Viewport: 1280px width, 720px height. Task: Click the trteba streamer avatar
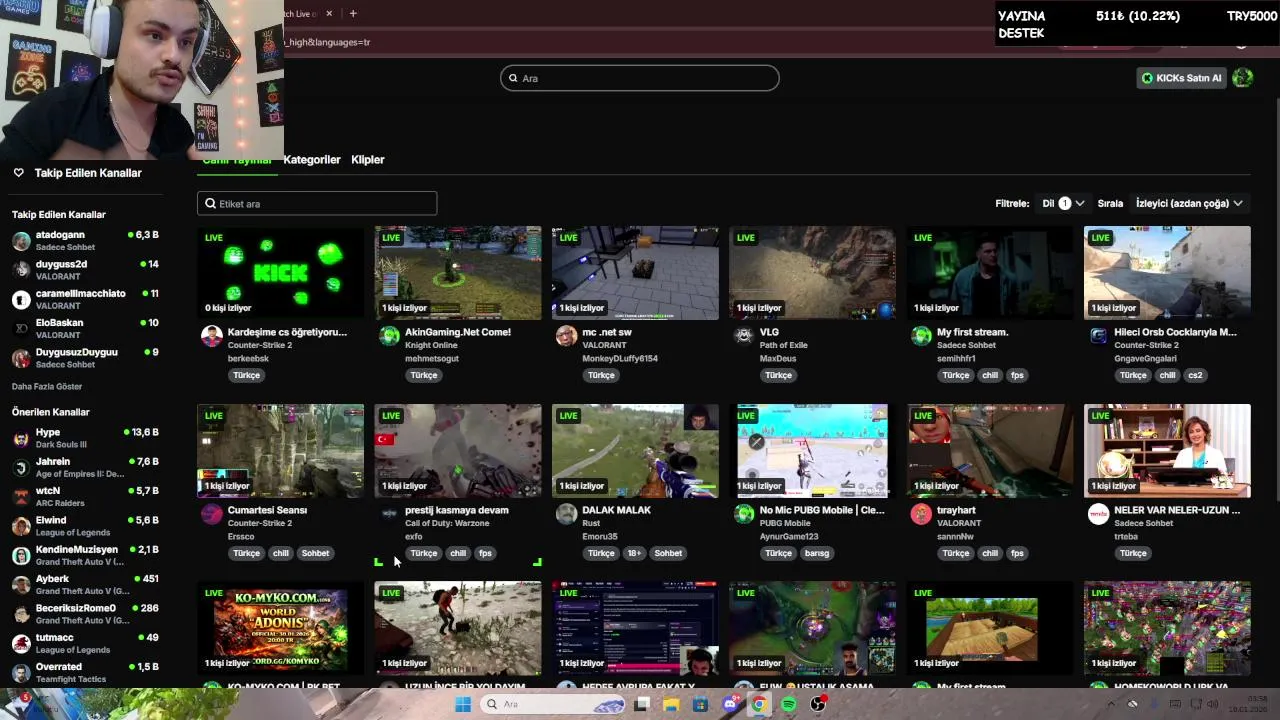[1098, 514]
